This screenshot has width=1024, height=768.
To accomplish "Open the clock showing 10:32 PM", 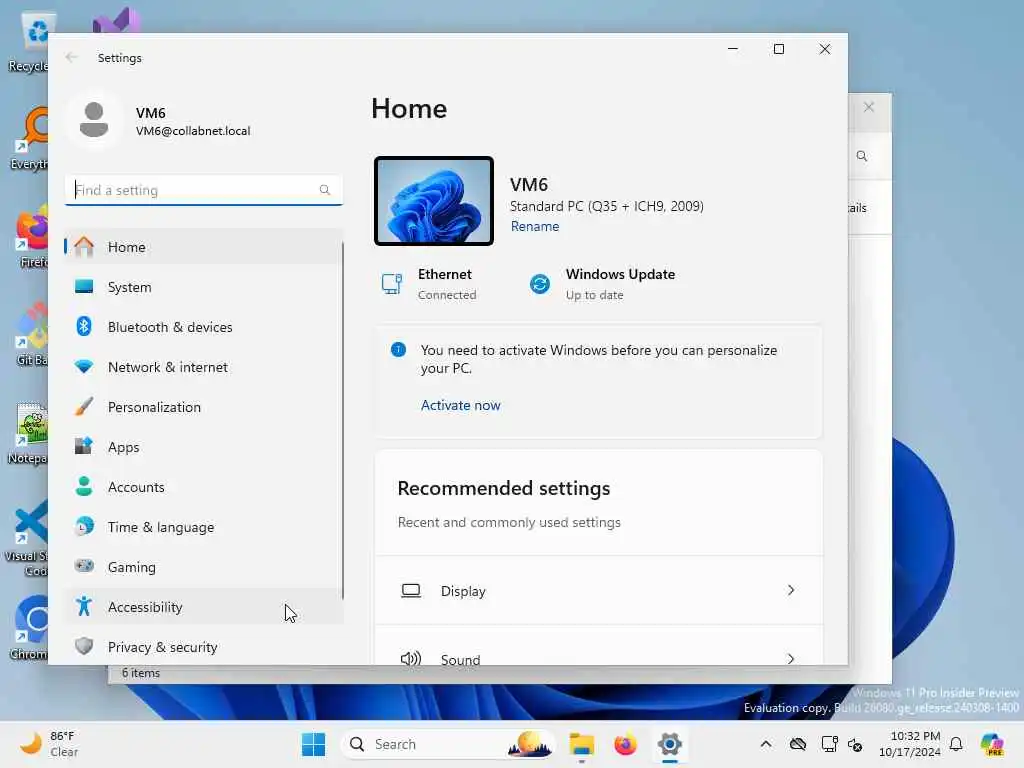I will [x=910, y=744].
